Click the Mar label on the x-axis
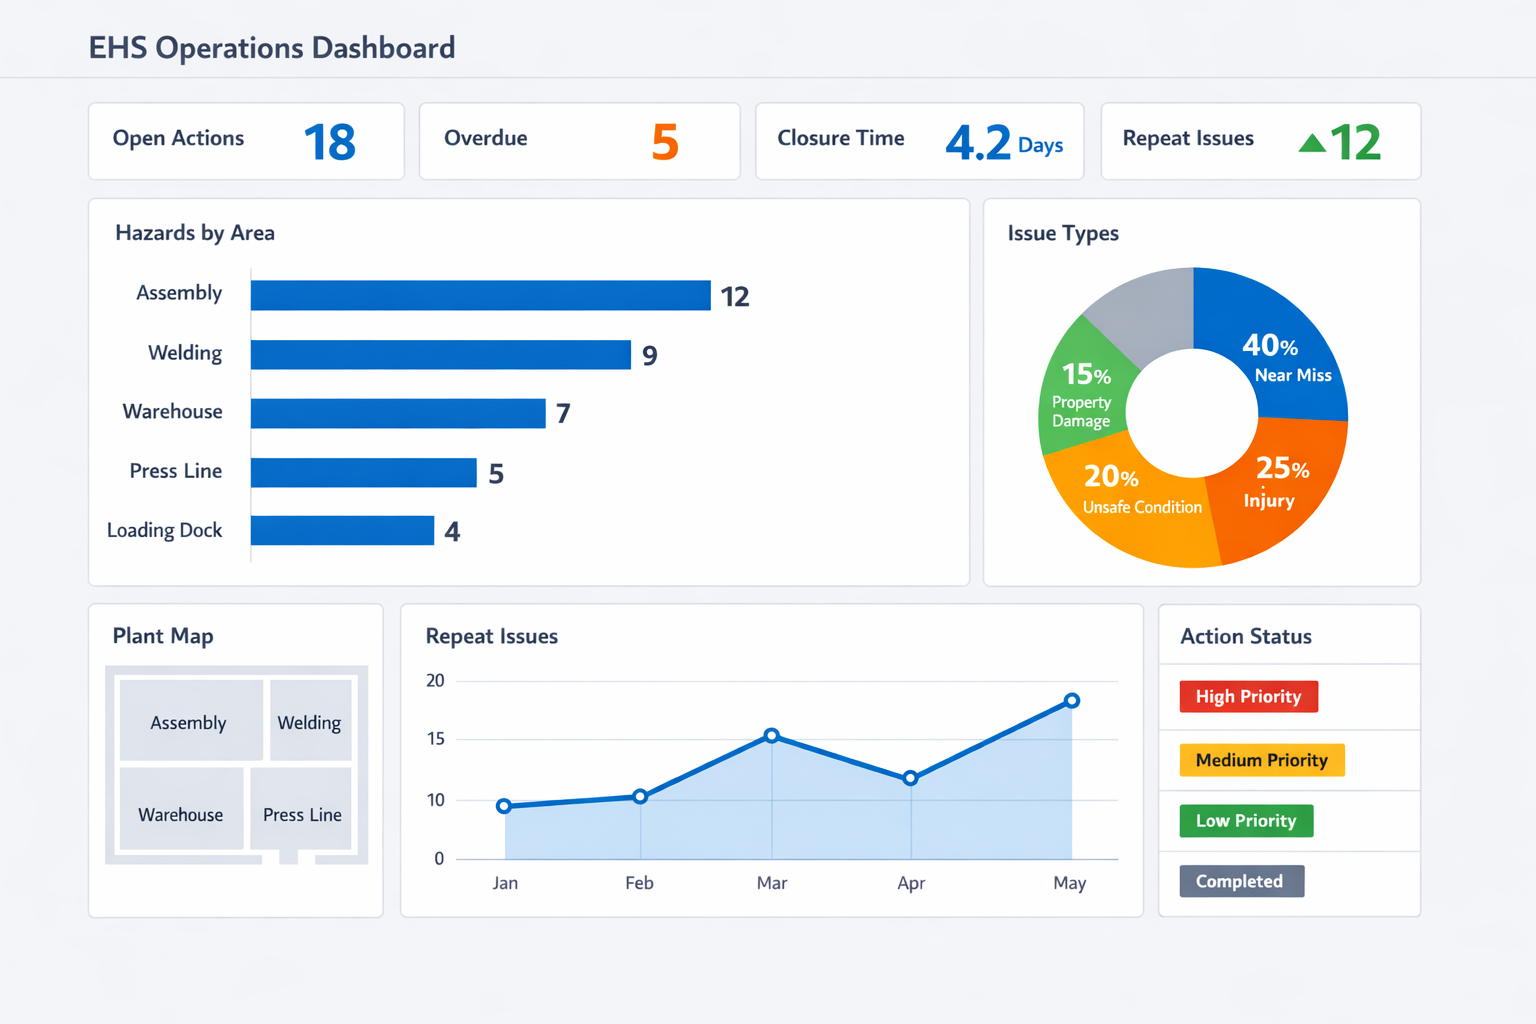Viewport: 1536px width, 1024px height. (772, 883)
